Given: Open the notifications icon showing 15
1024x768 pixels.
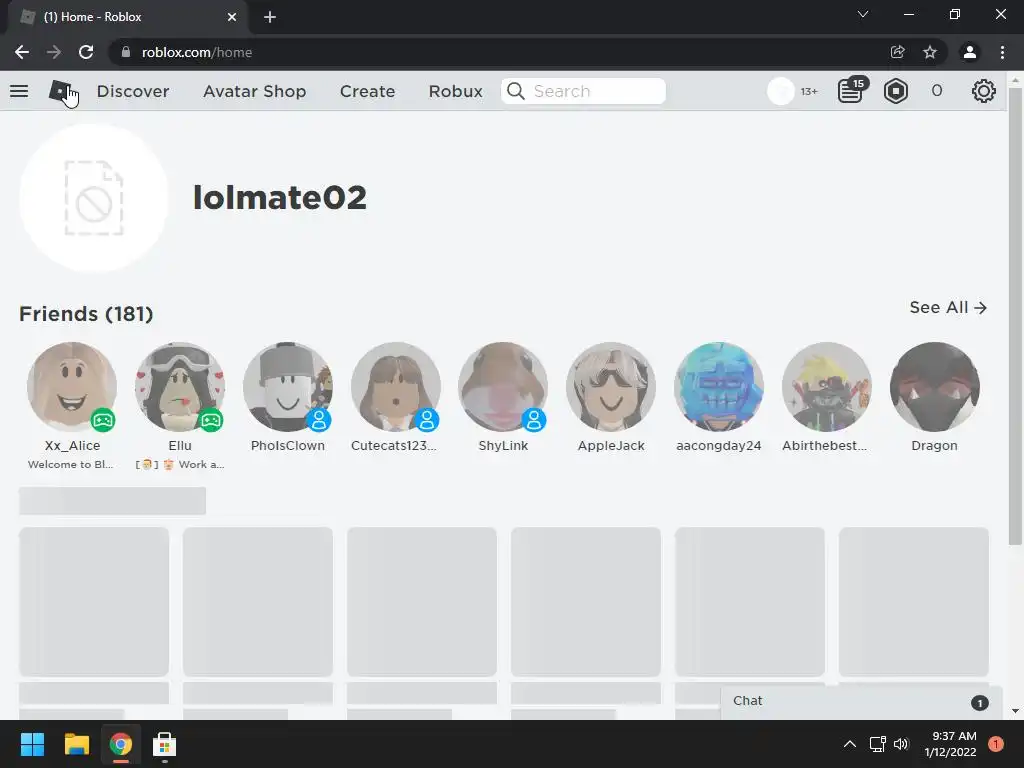Looking at the screenshot, I should [x=851, y=90].
